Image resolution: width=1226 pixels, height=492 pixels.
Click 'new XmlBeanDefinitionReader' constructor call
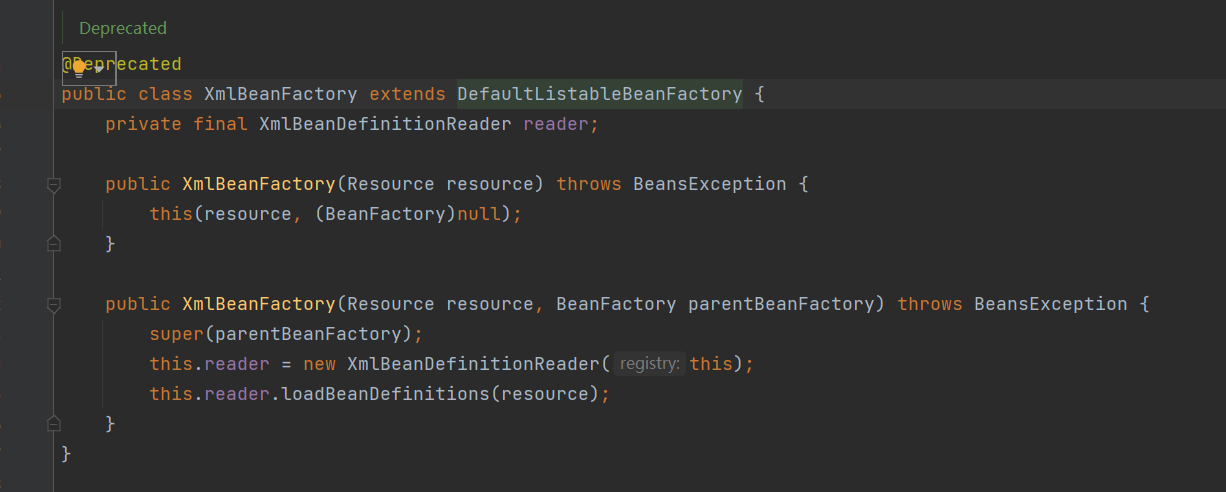click(x=451, y=364)
